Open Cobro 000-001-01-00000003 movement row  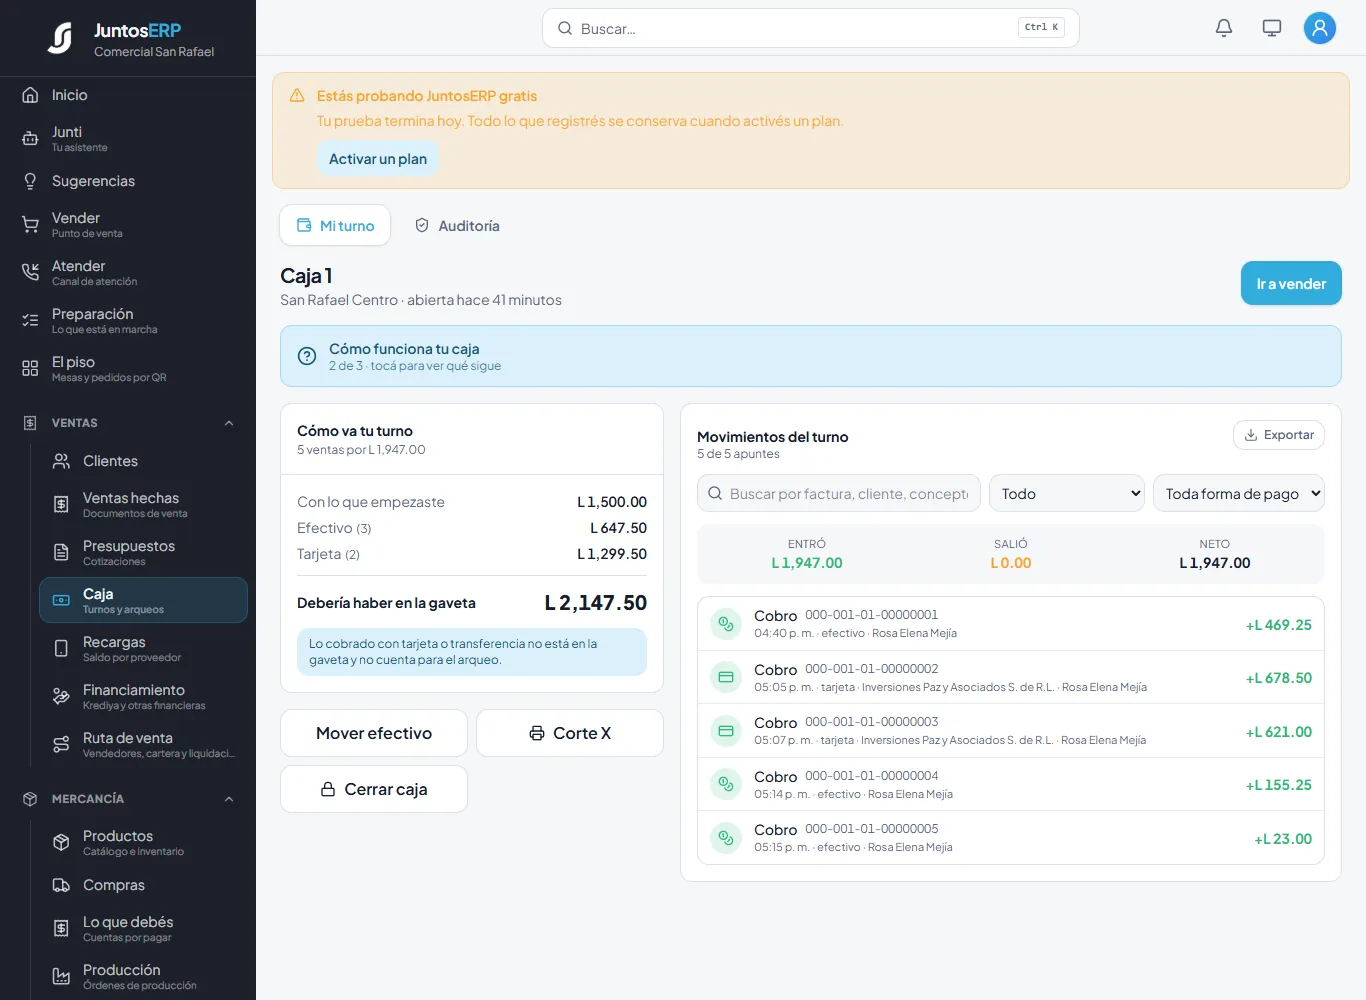[1011, 731]
